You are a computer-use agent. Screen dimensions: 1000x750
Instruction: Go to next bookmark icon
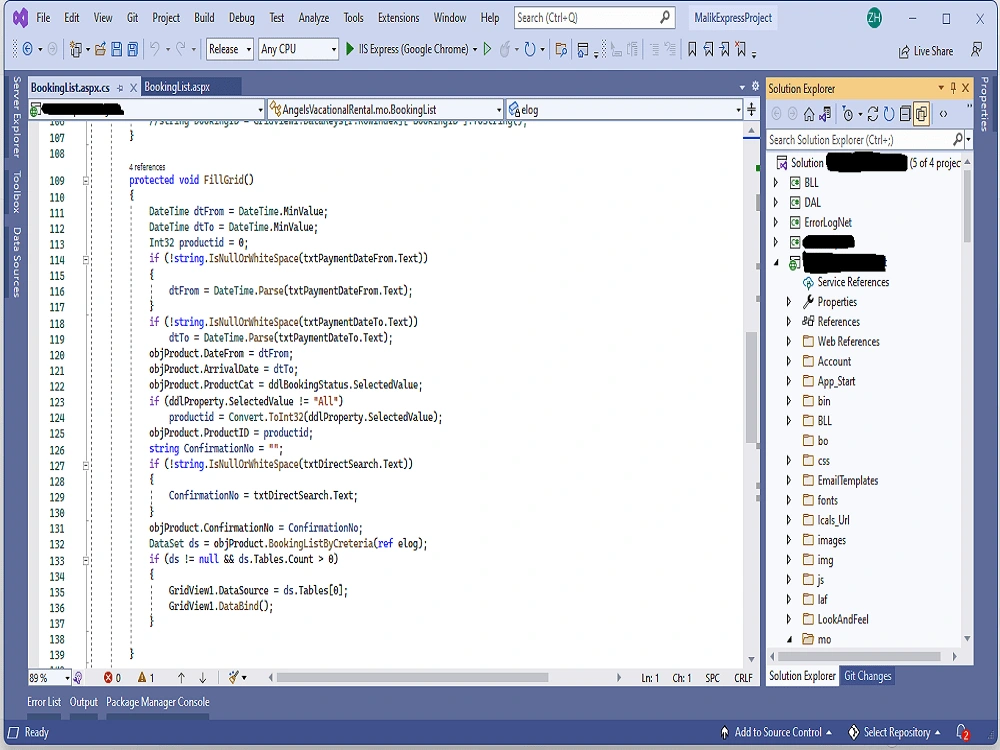(x=724, y=49)
